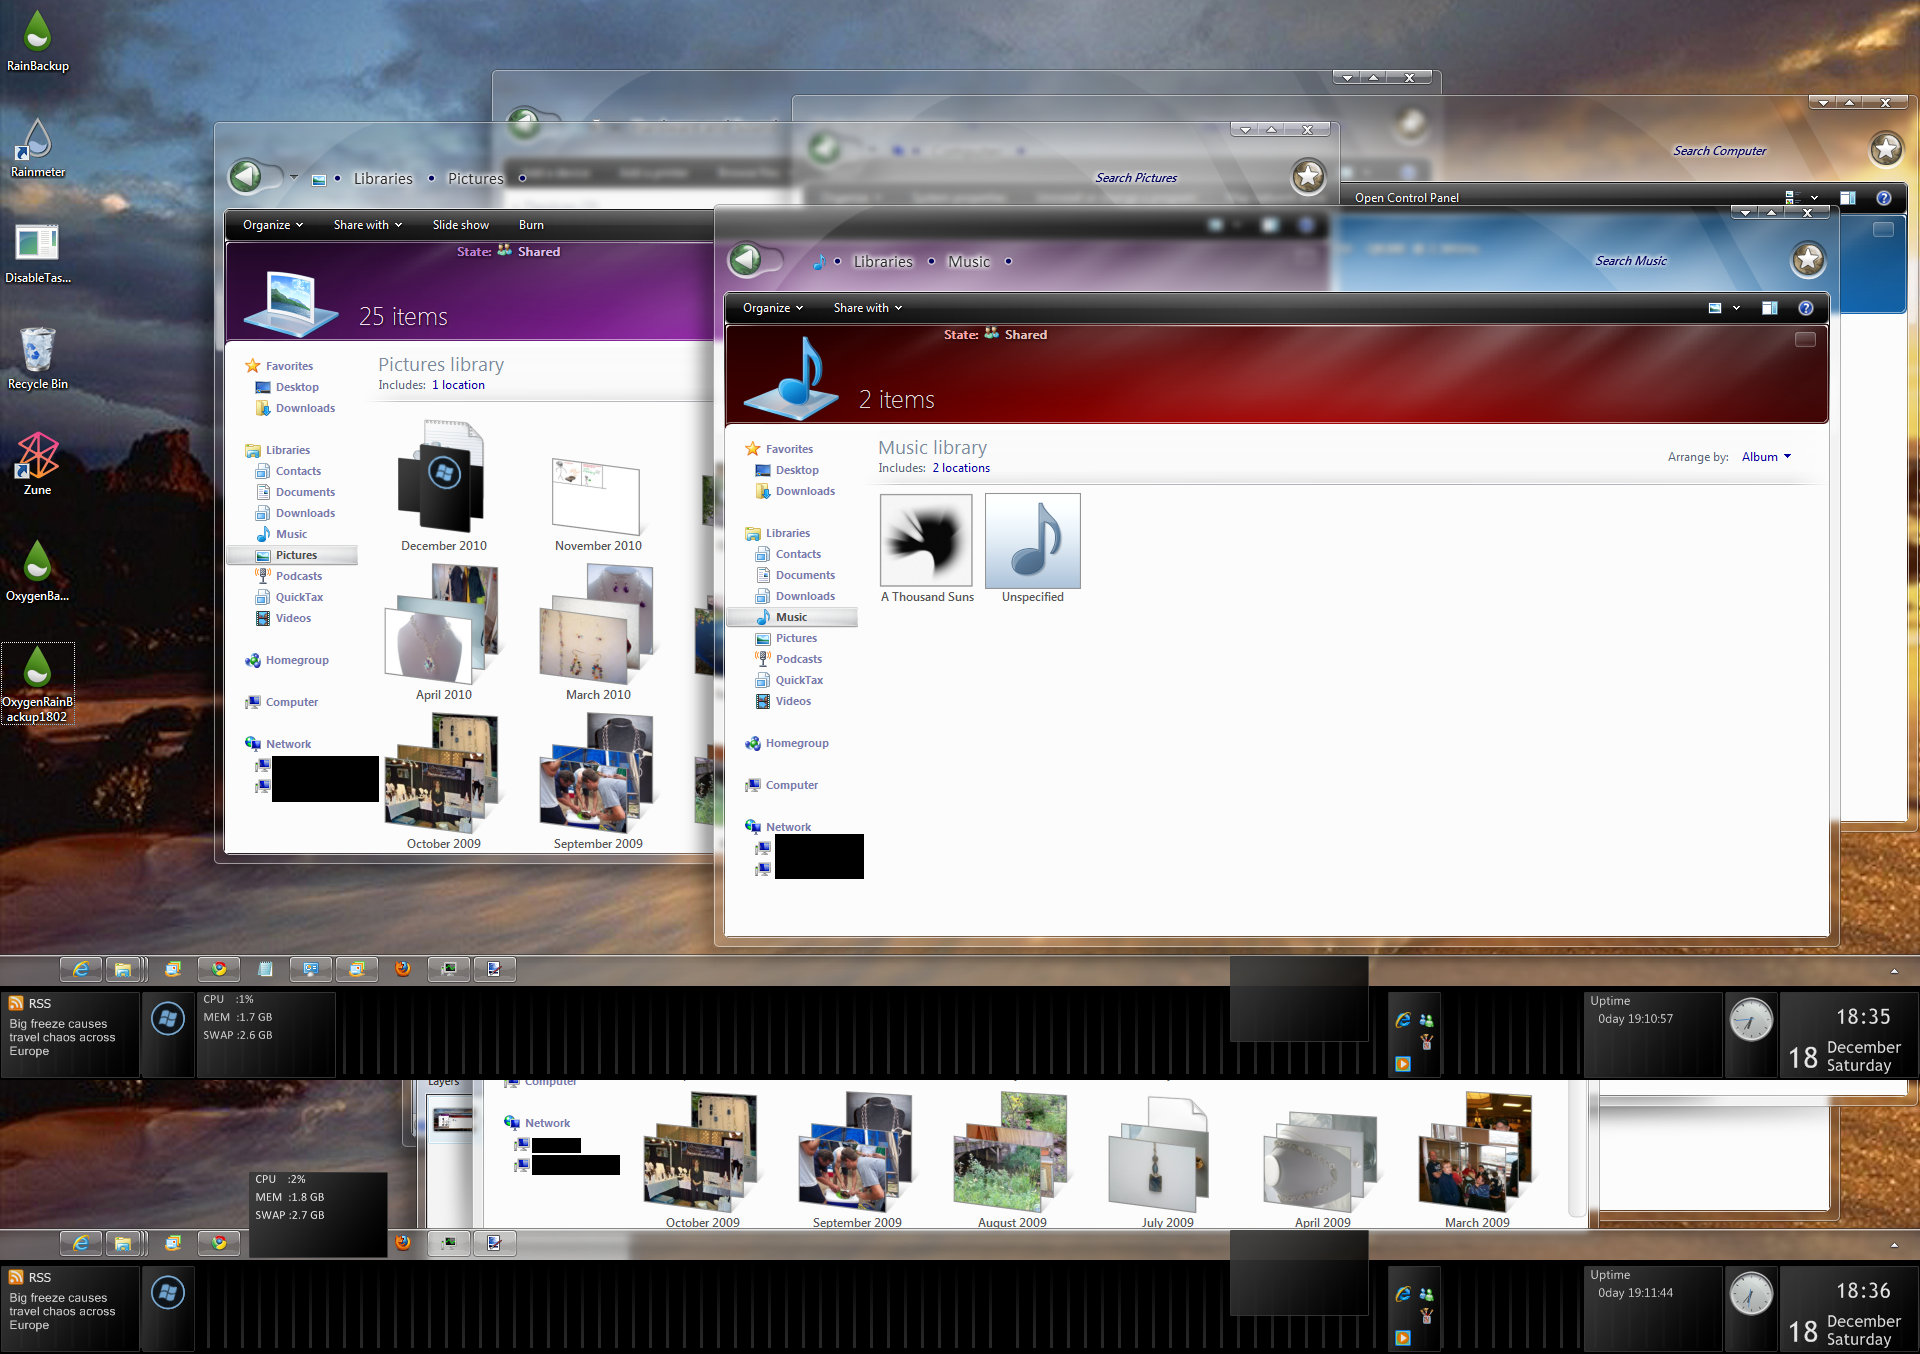This screenshot has height=1354, width=1920.
Task: Click Open Control Panel button
Action: [x=1406, y=198]
